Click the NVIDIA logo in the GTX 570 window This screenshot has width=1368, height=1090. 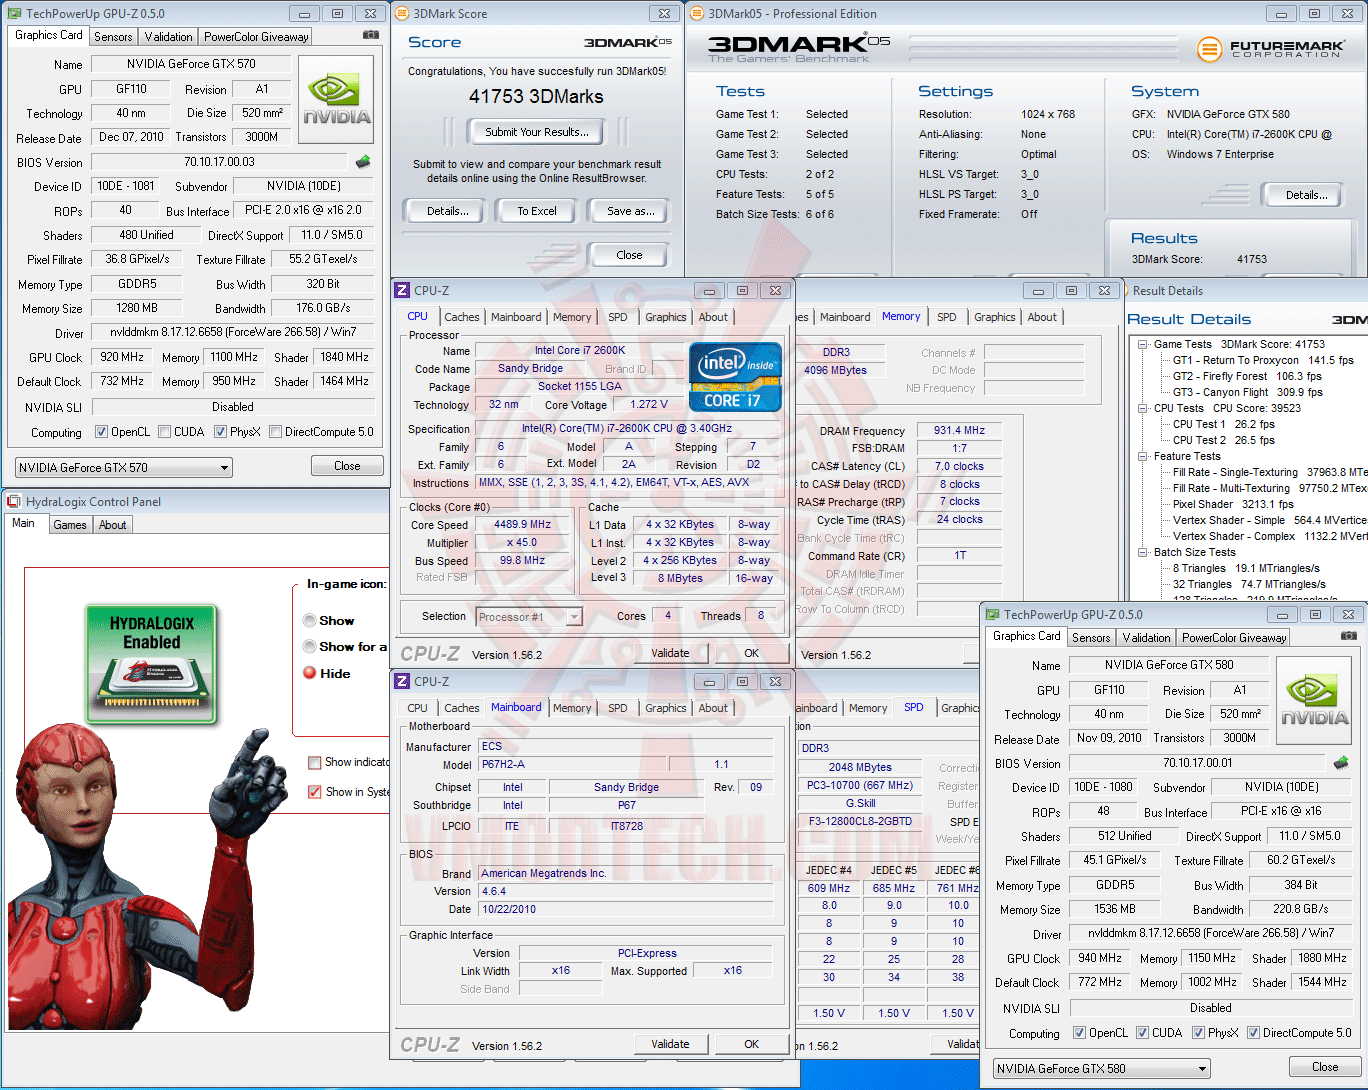(336, 99)
